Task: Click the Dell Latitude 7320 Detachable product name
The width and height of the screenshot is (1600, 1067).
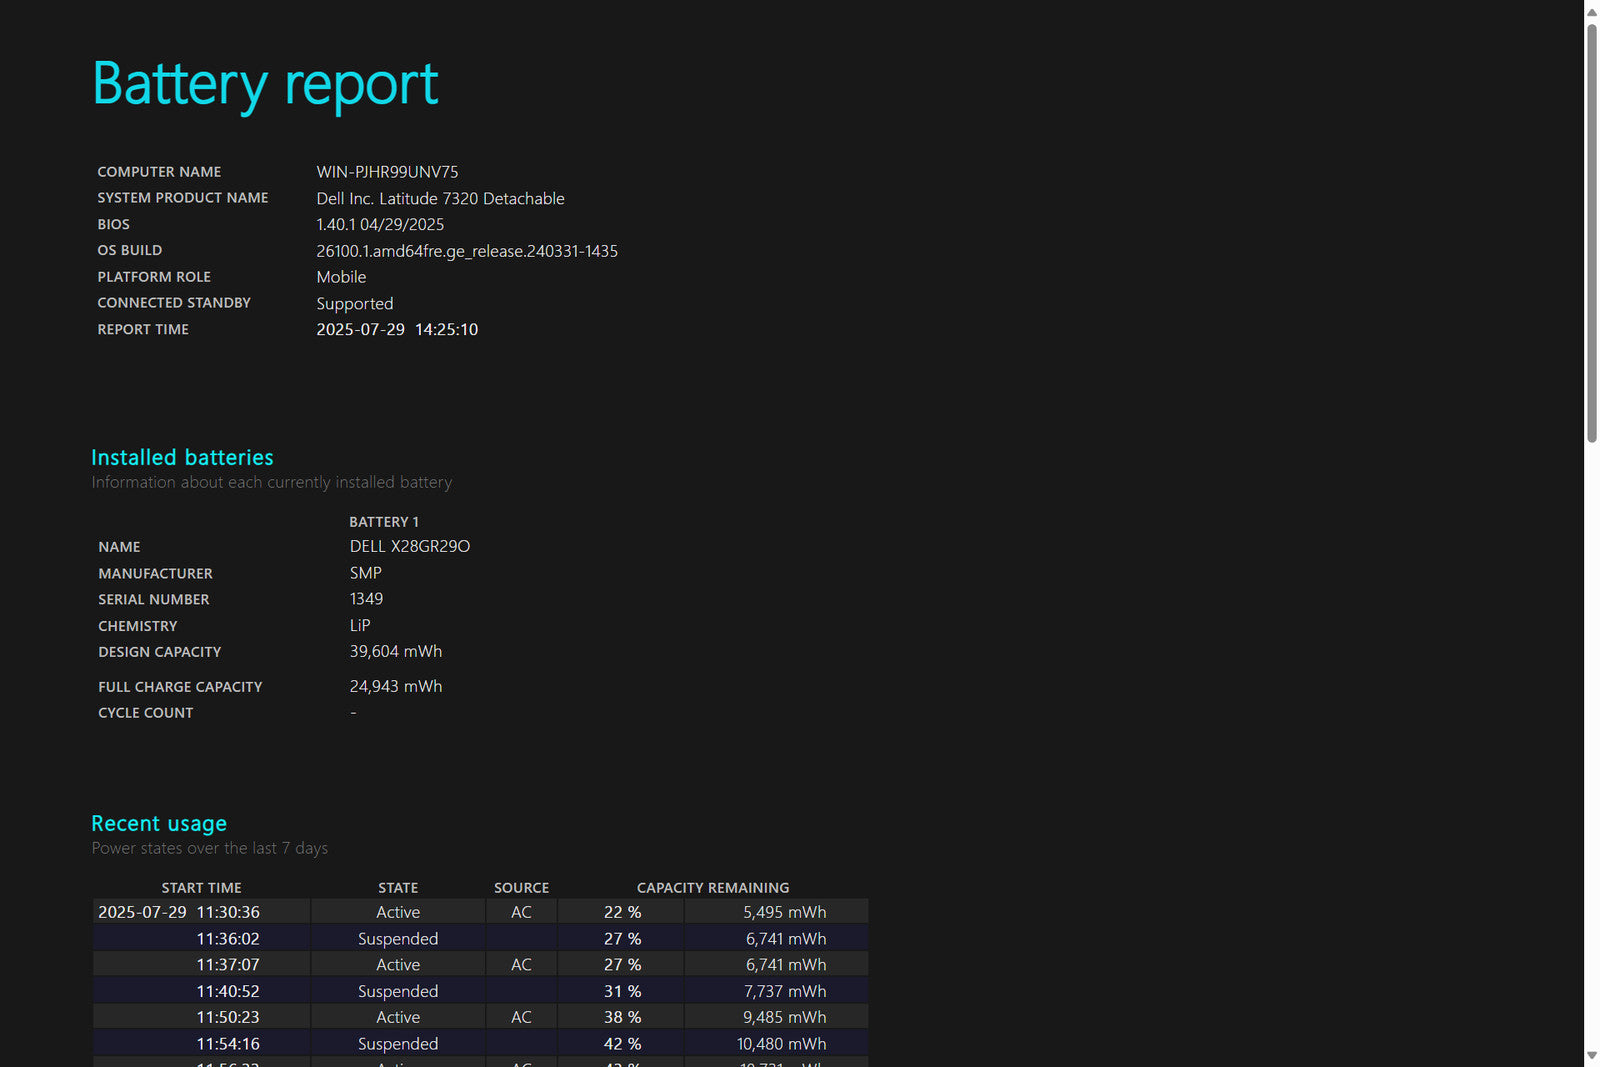Action: pyautogui.click(x=440, y=199)
